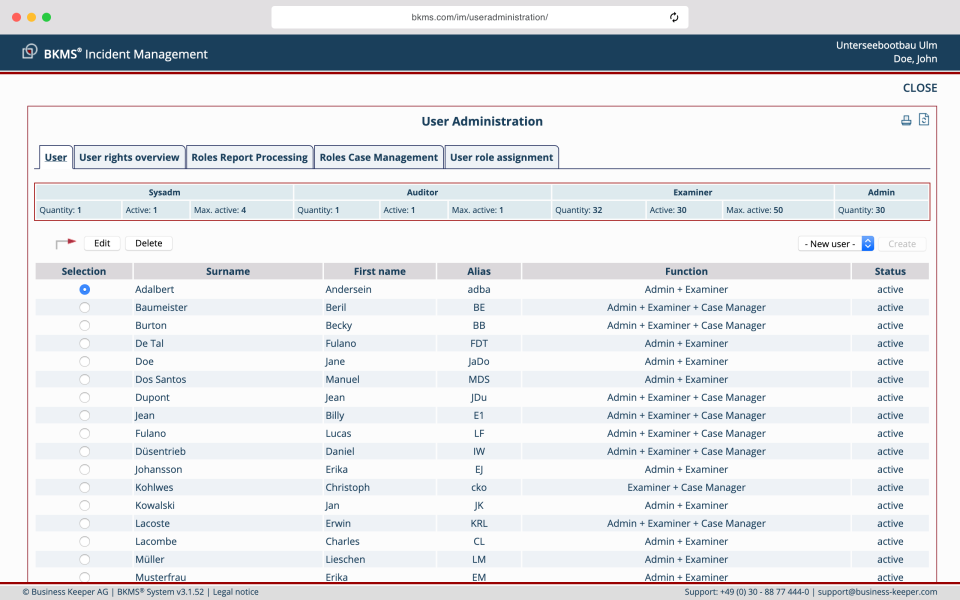Open the '- New user -' dropdown

836,243
